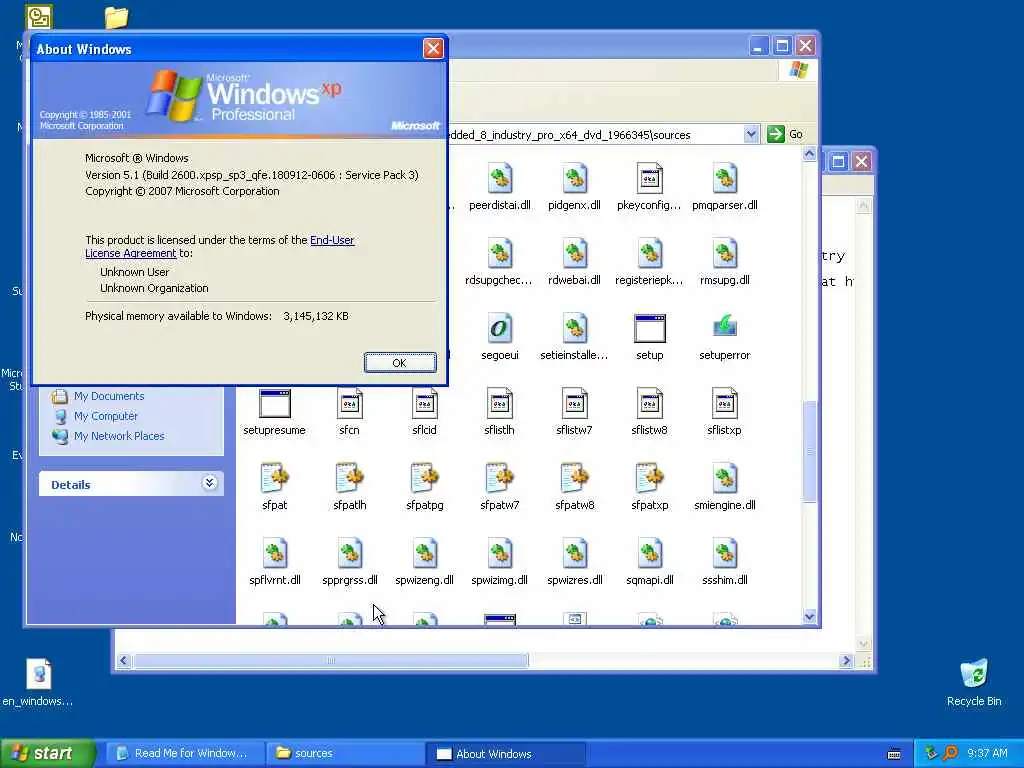Select the sflistw8 file icon

[650, 404]
